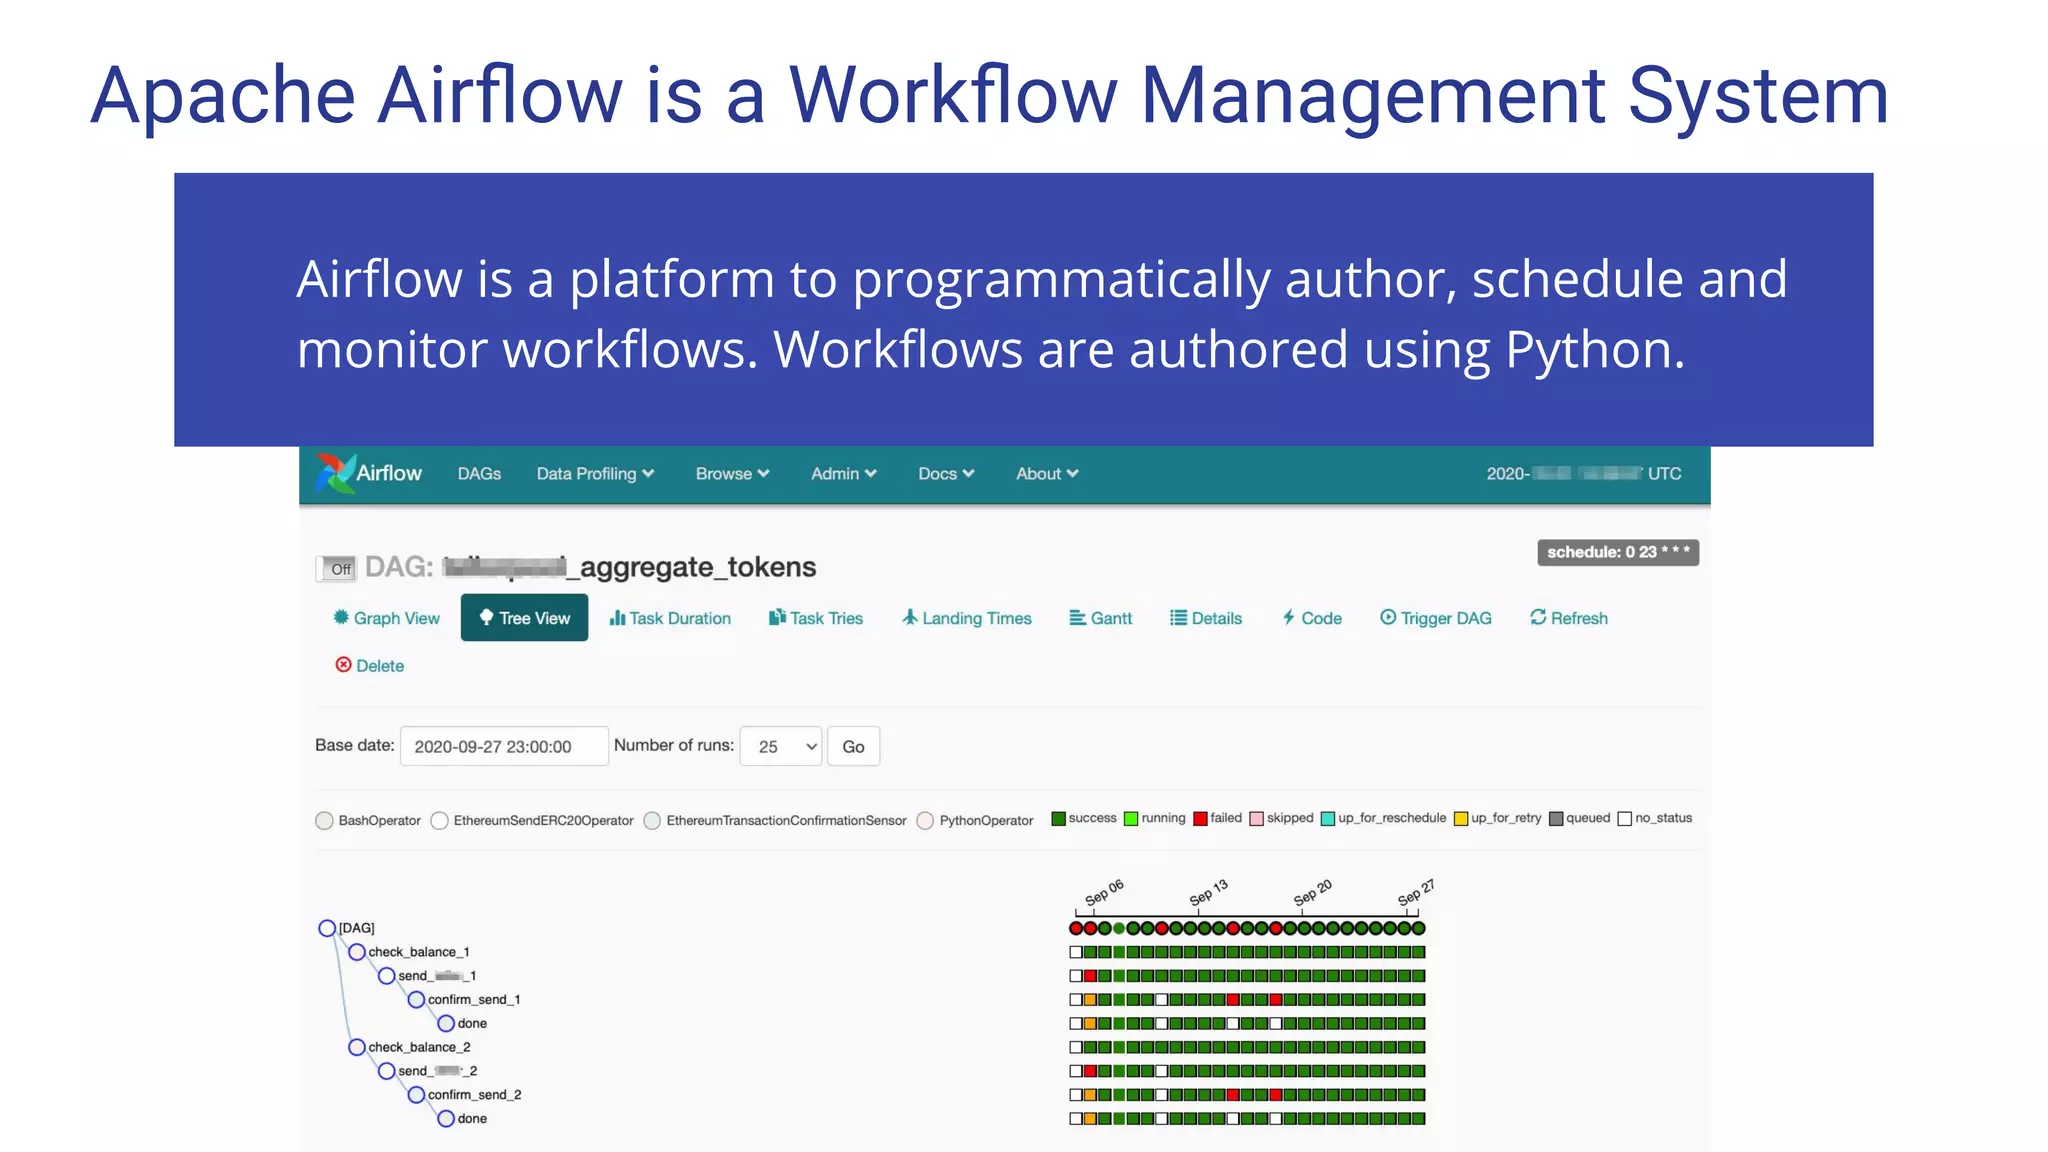Click the UTC clock in the navbar
The width and height of the screenshot is (2048, 1152).
[1584, 474]
